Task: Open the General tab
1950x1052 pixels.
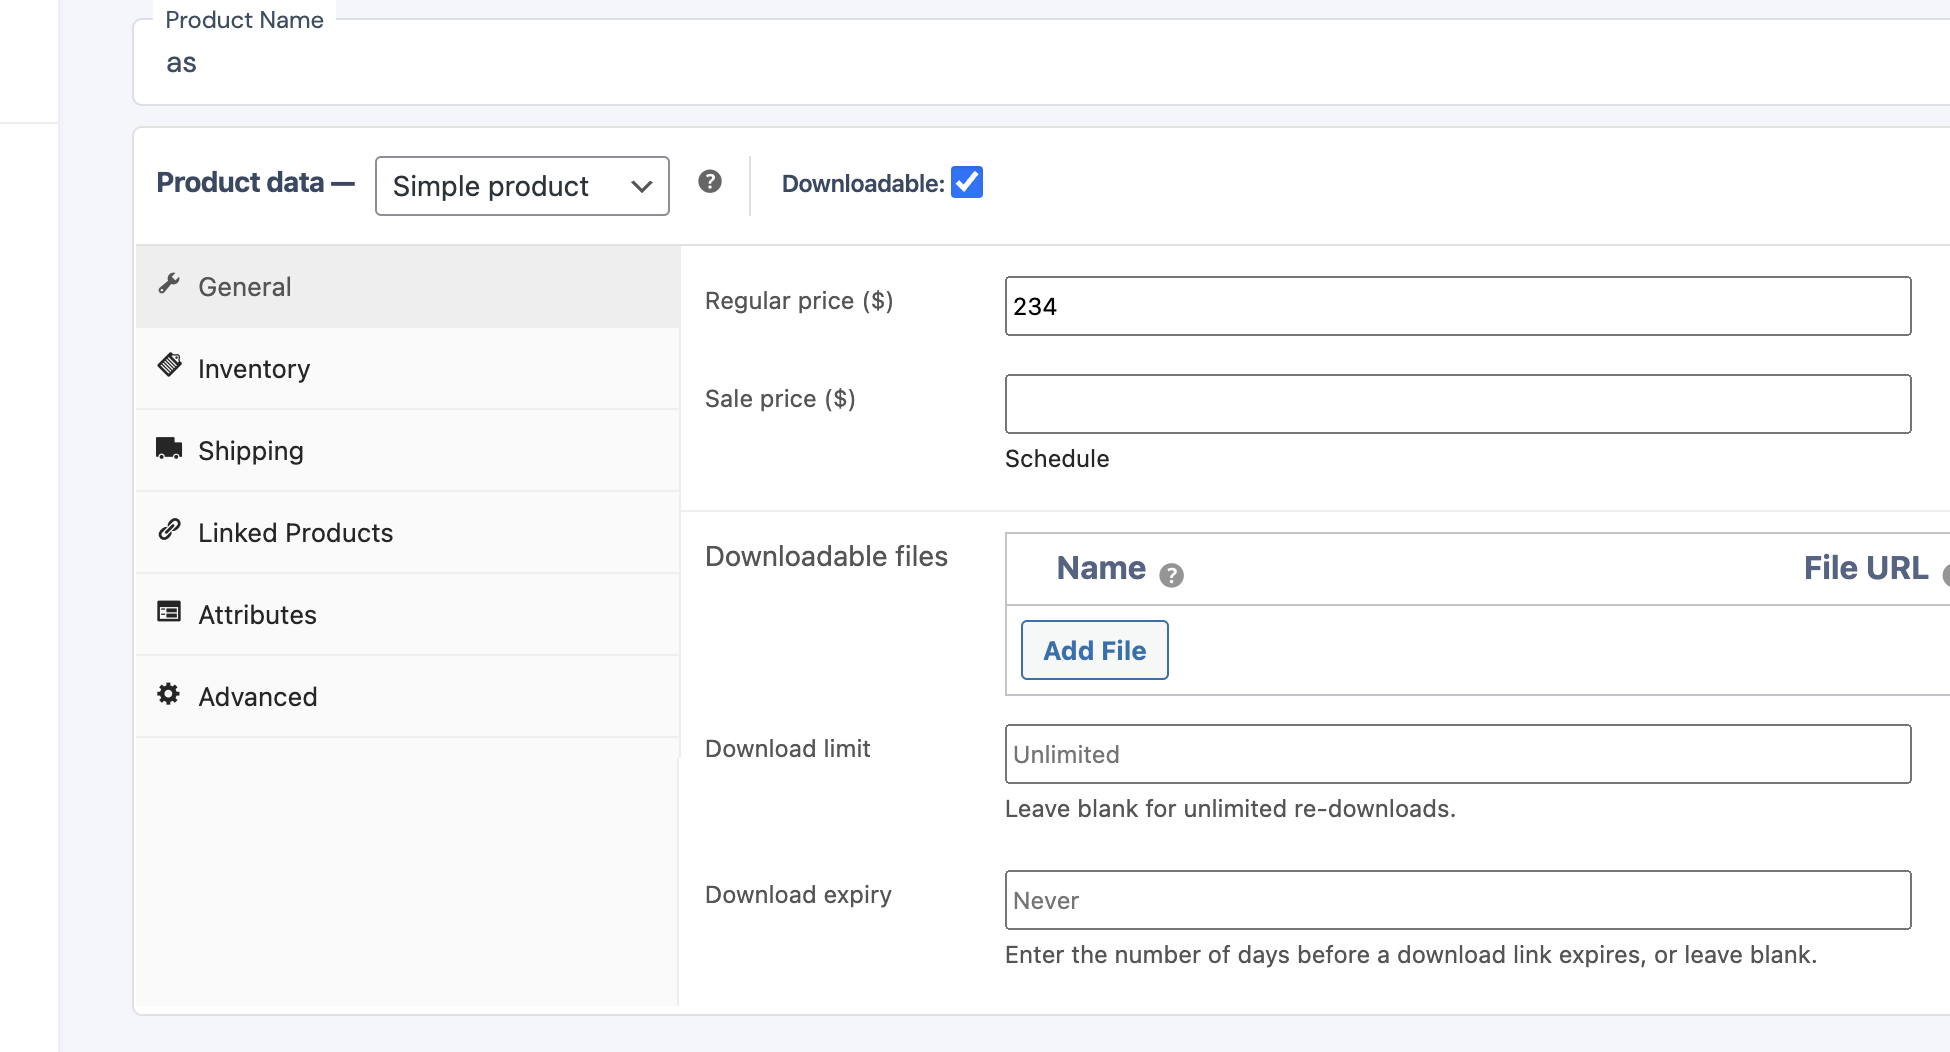Action: 408,287
